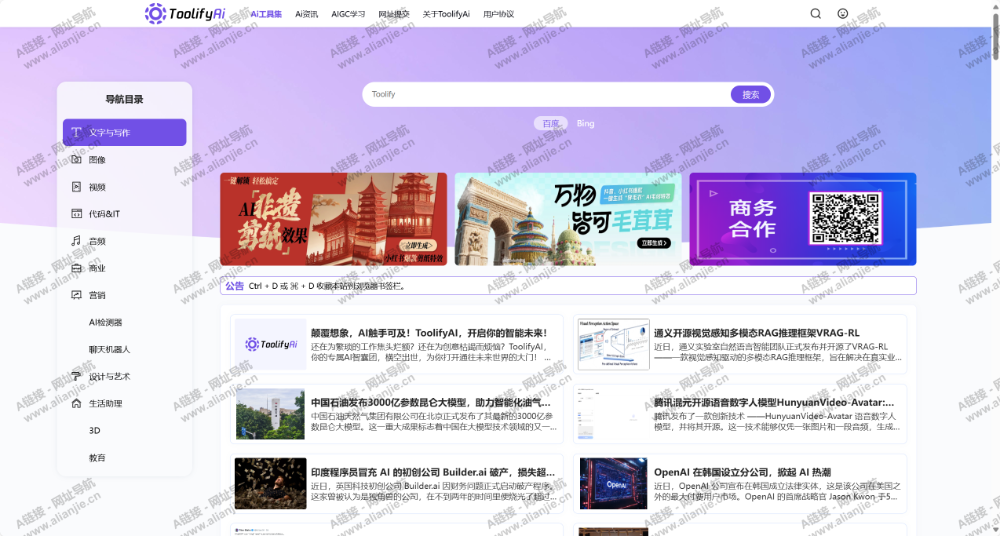Viewport: 1000px width, 536px height.
Task: Open the red AI非遗剪纸效果 banner
Action: click(334, 219)
